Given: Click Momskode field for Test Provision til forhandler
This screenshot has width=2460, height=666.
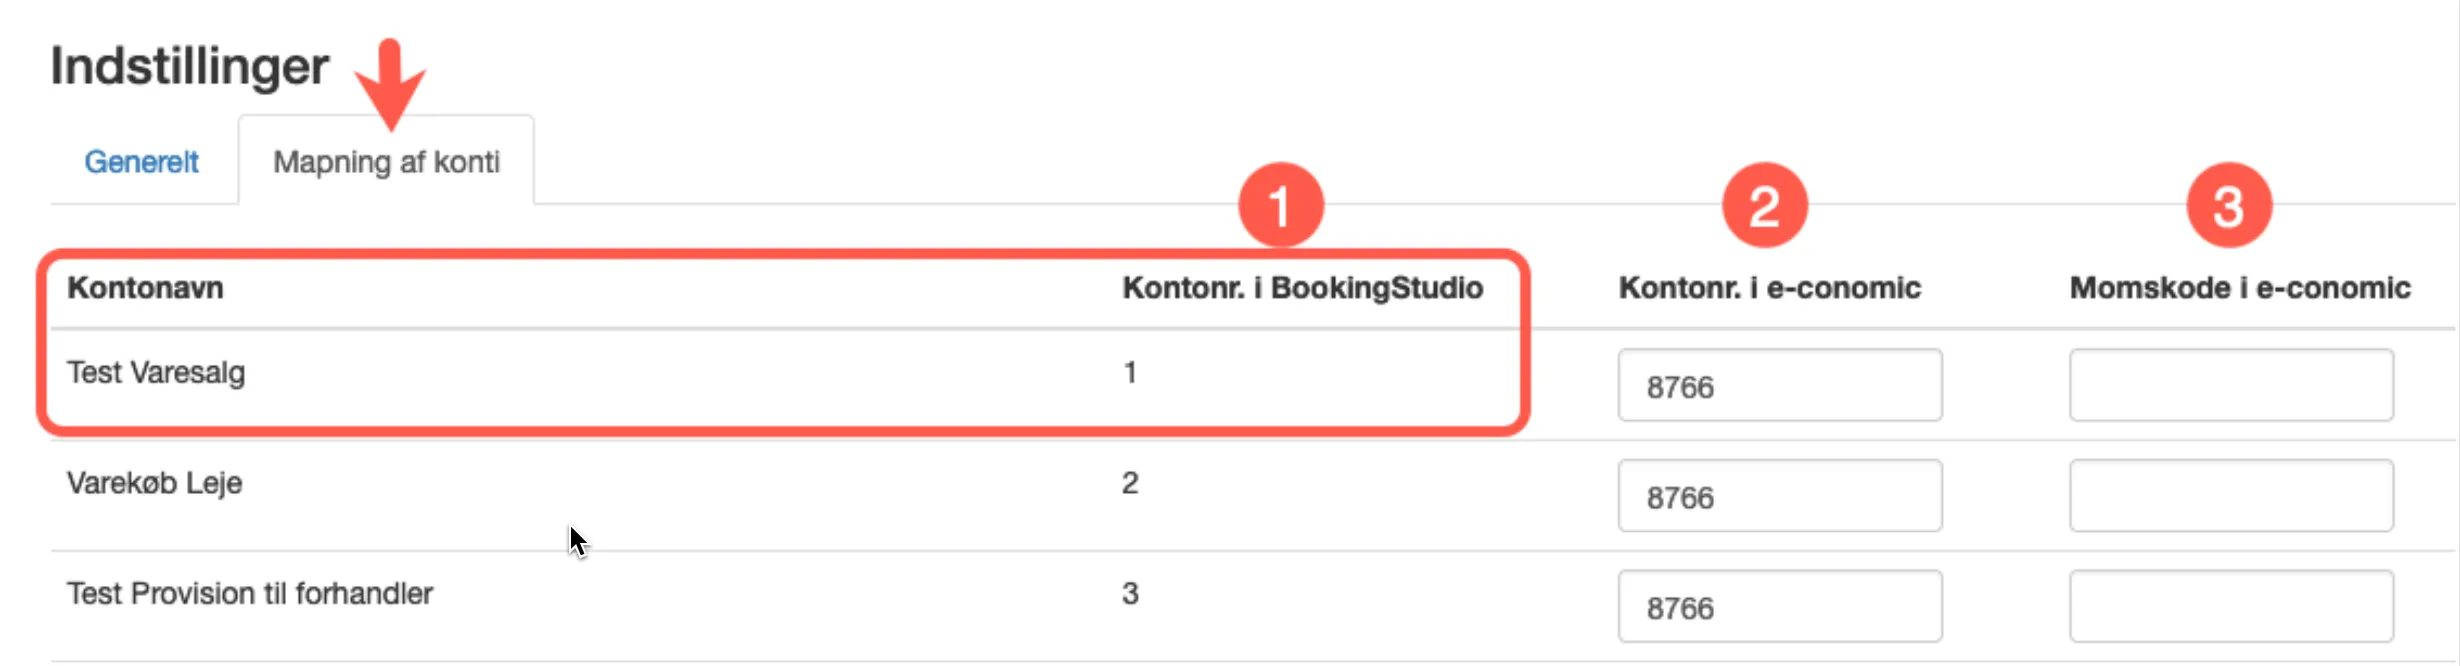Looking at the screenshot, I should 2231,606.
